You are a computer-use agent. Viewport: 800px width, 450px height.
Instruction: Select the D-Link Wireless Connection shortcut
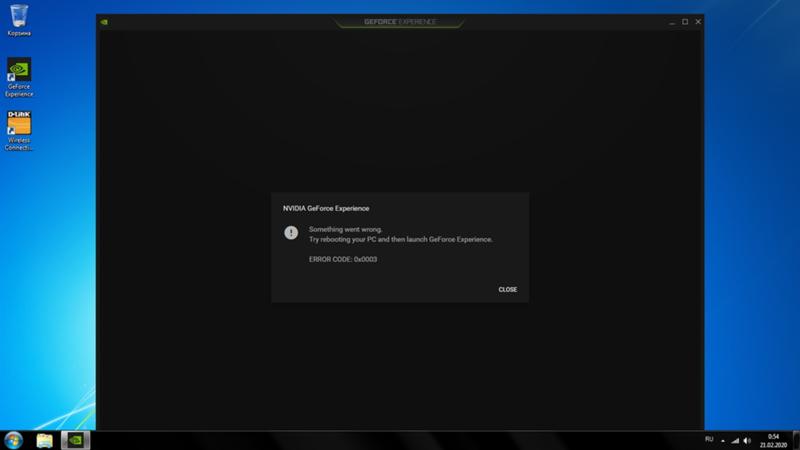click(19, 129)
